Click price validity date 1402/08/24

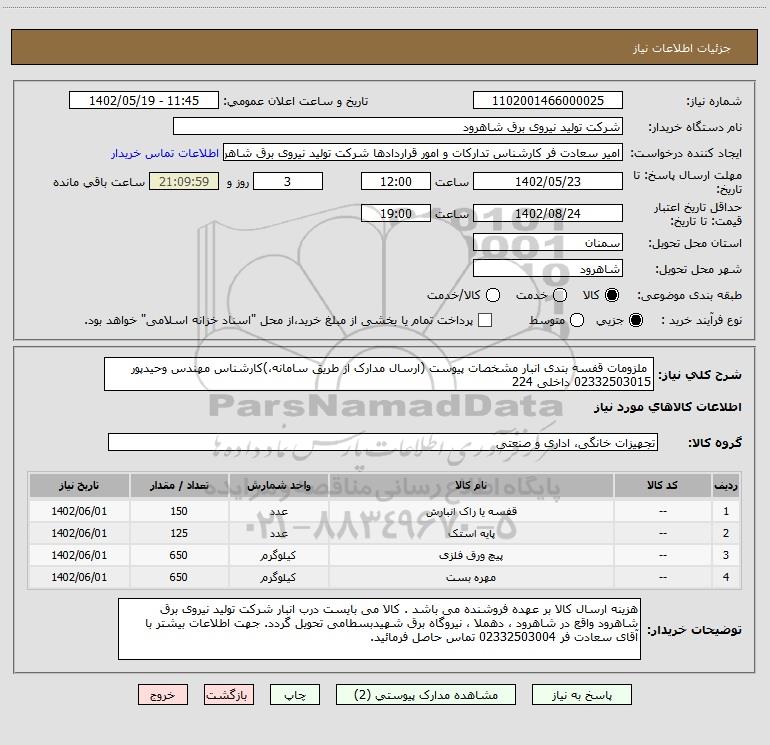pos(548,213)
